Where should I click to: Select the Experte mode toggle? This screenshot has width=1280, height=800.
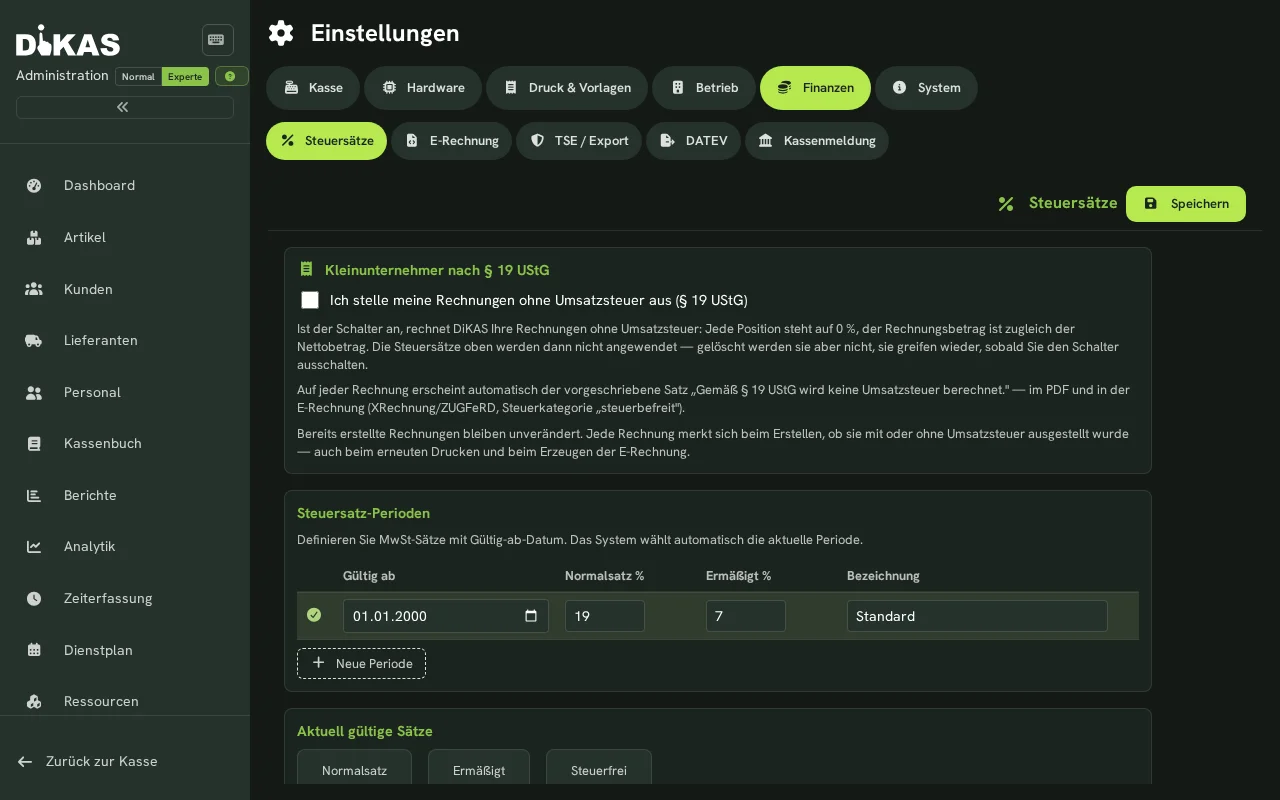[185, 76]
